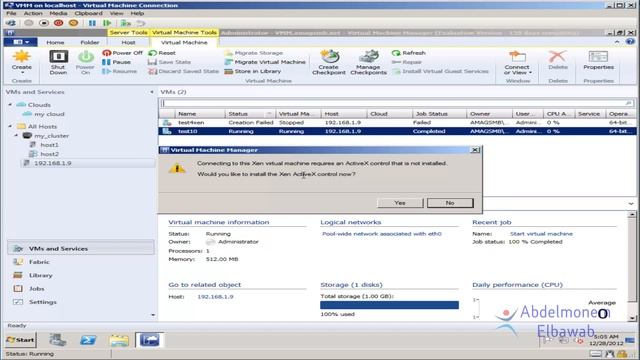Click the Start button
This screenshot has height=360, width=640.
(20, 340)
